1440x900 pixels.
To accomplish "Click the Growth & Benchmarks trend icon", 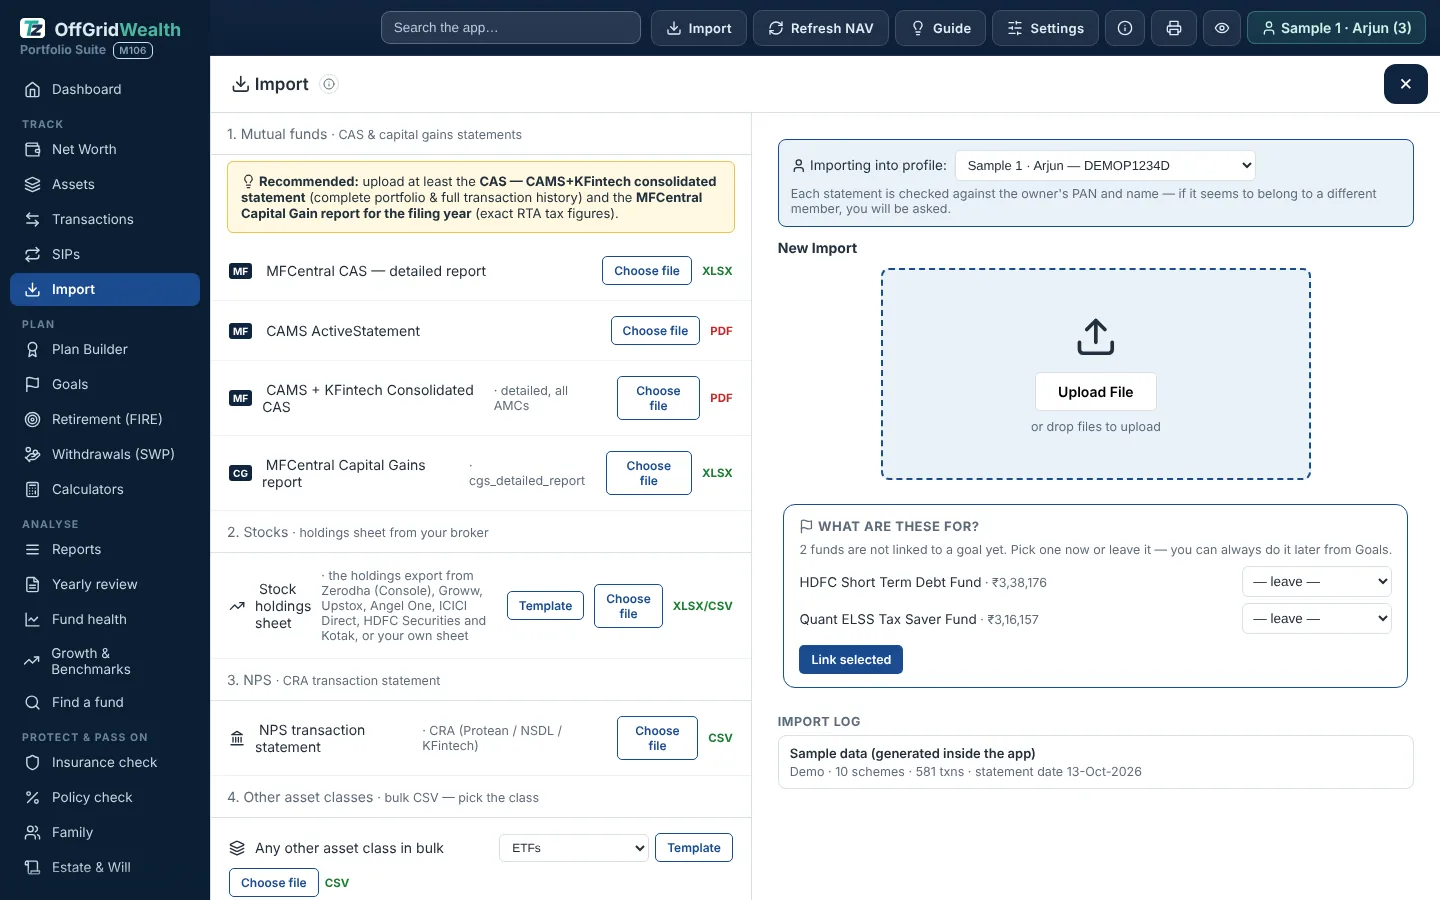I will tap(33, 661).
